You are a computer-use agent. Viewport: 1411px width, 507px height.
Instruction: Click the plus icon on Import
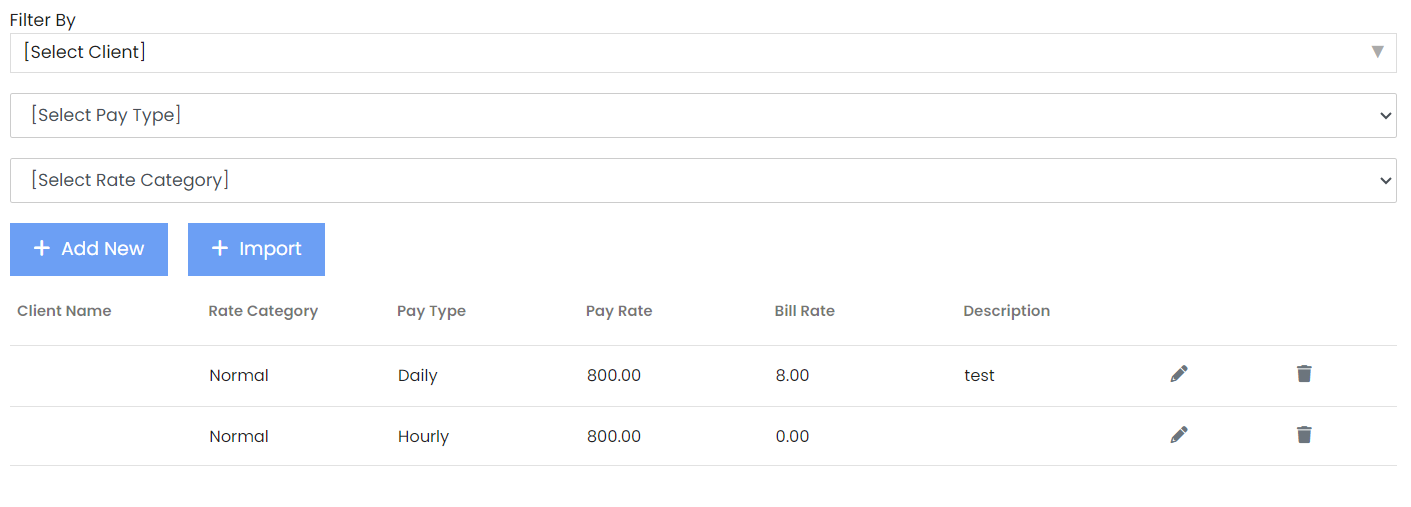[220, 249]
